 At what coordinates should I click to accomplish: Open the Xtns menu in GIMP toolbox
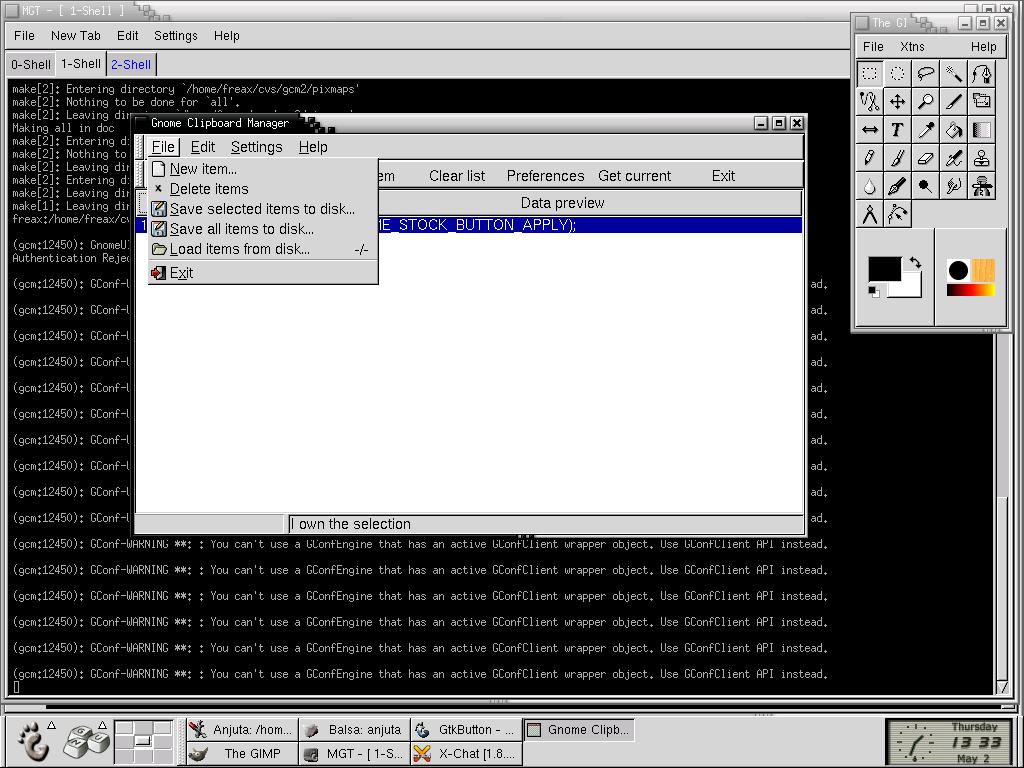[912, 46]
